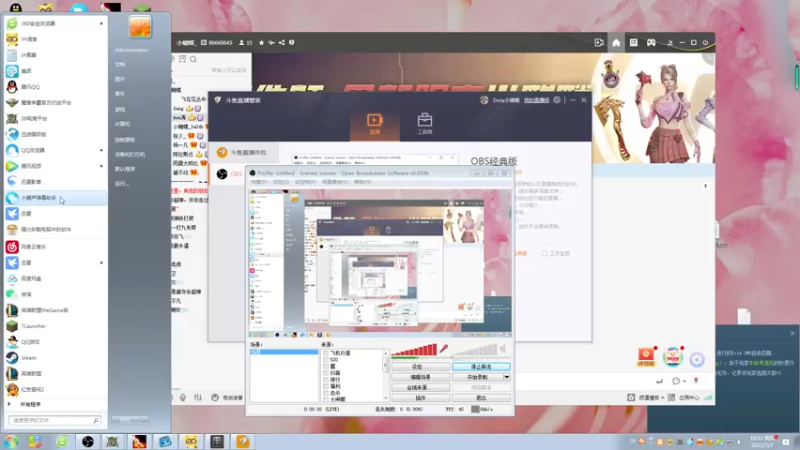Launch Tencent Video from Start menu
The width and height of the screenshot is (800, 450).
(55, 166)
